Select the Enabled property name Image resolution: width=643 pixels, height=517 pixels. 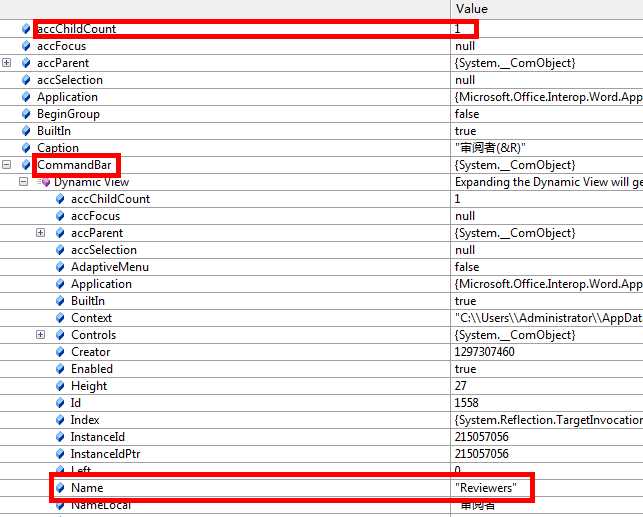click(92, 369)
